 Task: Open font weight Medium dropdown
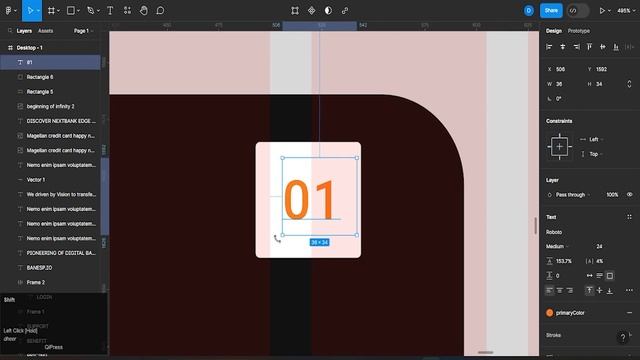coord(557,246)
